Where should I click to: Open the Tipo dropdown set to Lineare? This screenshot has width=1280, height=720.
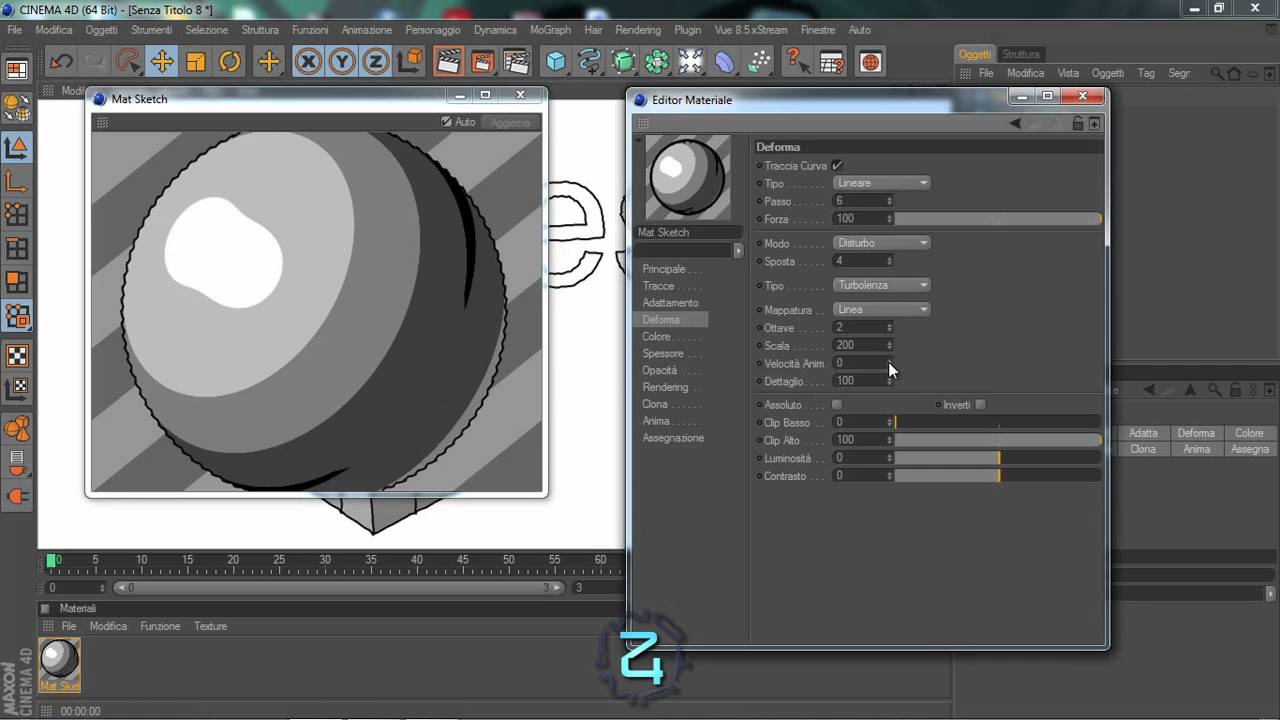[881, 183]
